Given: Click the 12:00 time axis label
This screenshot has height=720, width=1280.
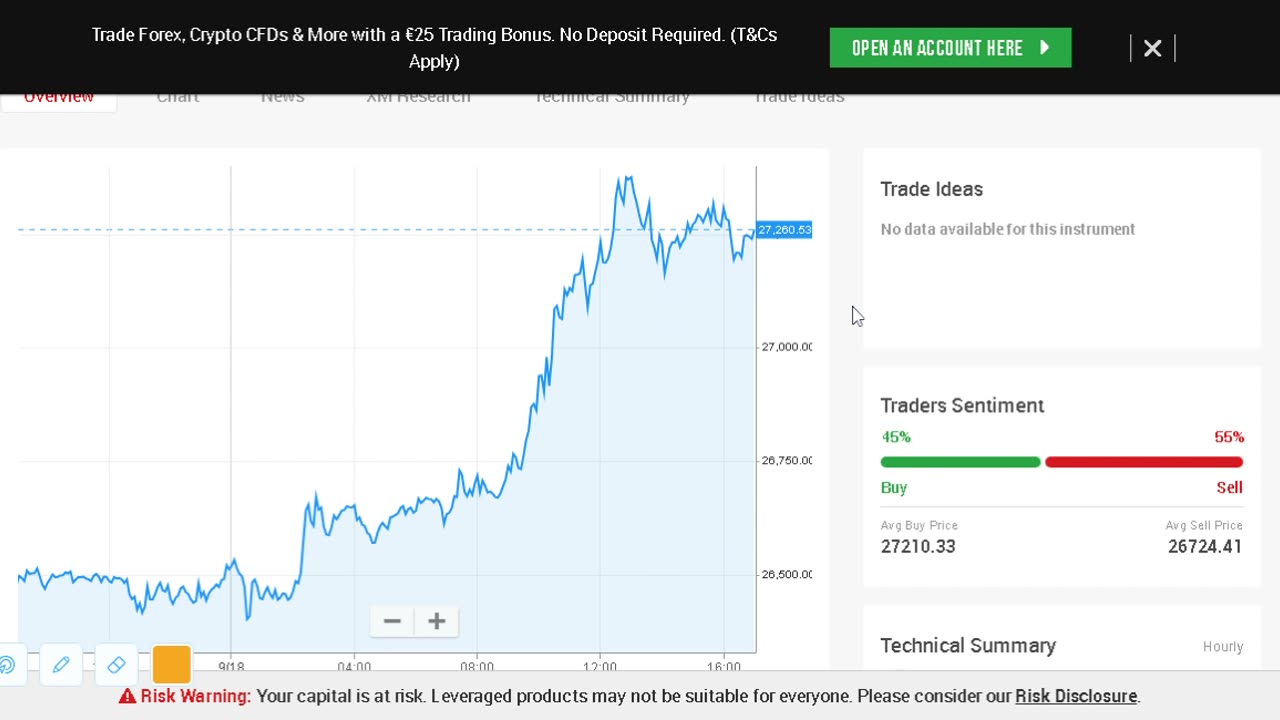Looking at the screenshot, I should pyautogui.click(x=600, y=666).
